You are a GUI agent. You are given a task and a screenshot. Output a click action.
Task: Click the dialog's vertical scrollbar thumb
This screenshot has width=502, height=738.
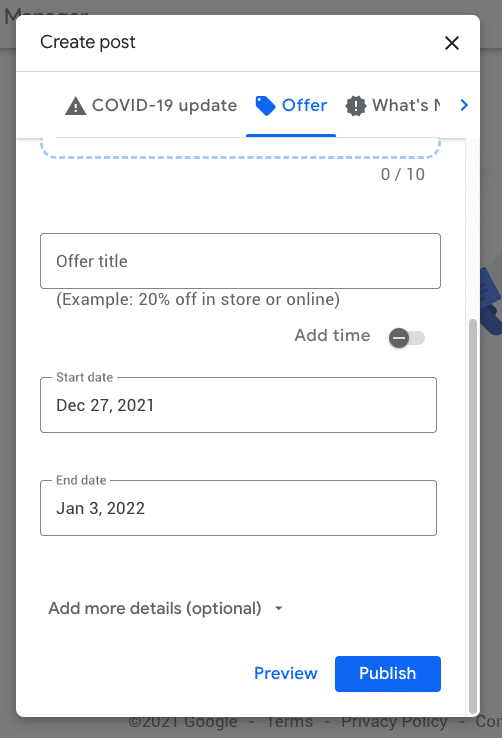tap(473, 516)
